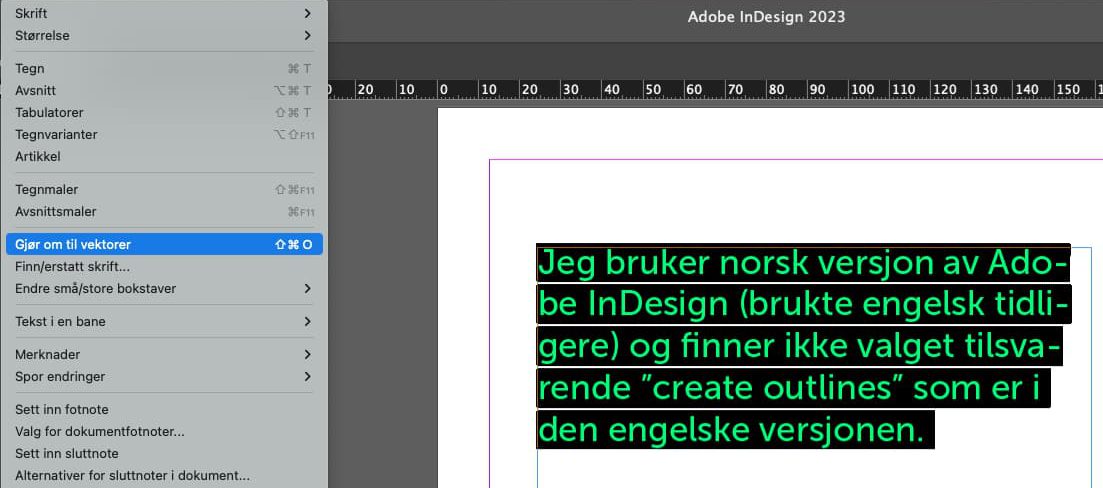Choose the Tabulatorer menu entry
1103x488 pixels.
tap(49, 113)
